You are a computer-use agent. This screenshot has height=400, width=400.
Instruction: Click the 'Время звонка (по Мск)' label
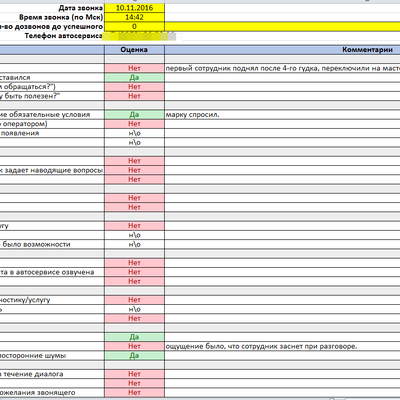point(61,17)
